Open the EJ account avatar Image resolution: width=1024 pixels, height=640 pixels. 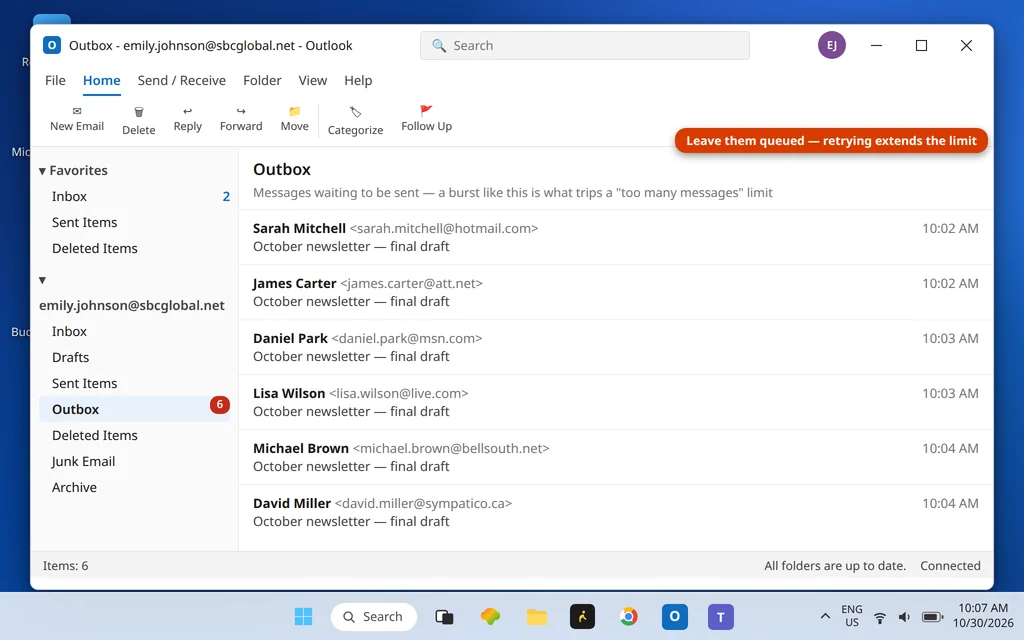tap(831, 45)
